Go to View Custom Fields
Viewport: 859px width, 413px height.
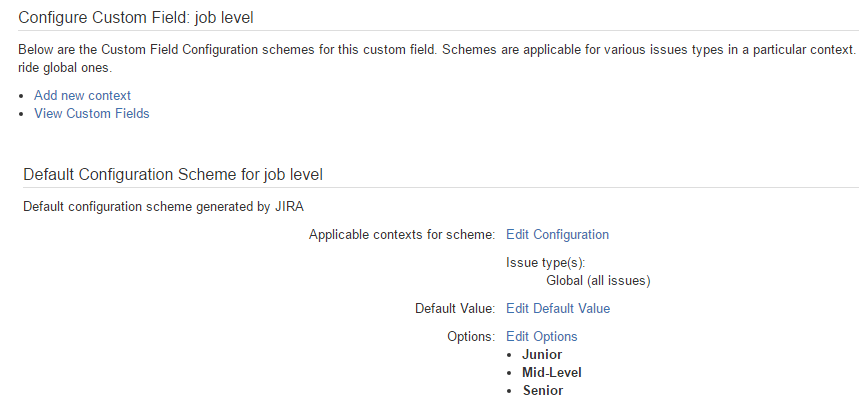pyautogui.click(x=91, y=113)
